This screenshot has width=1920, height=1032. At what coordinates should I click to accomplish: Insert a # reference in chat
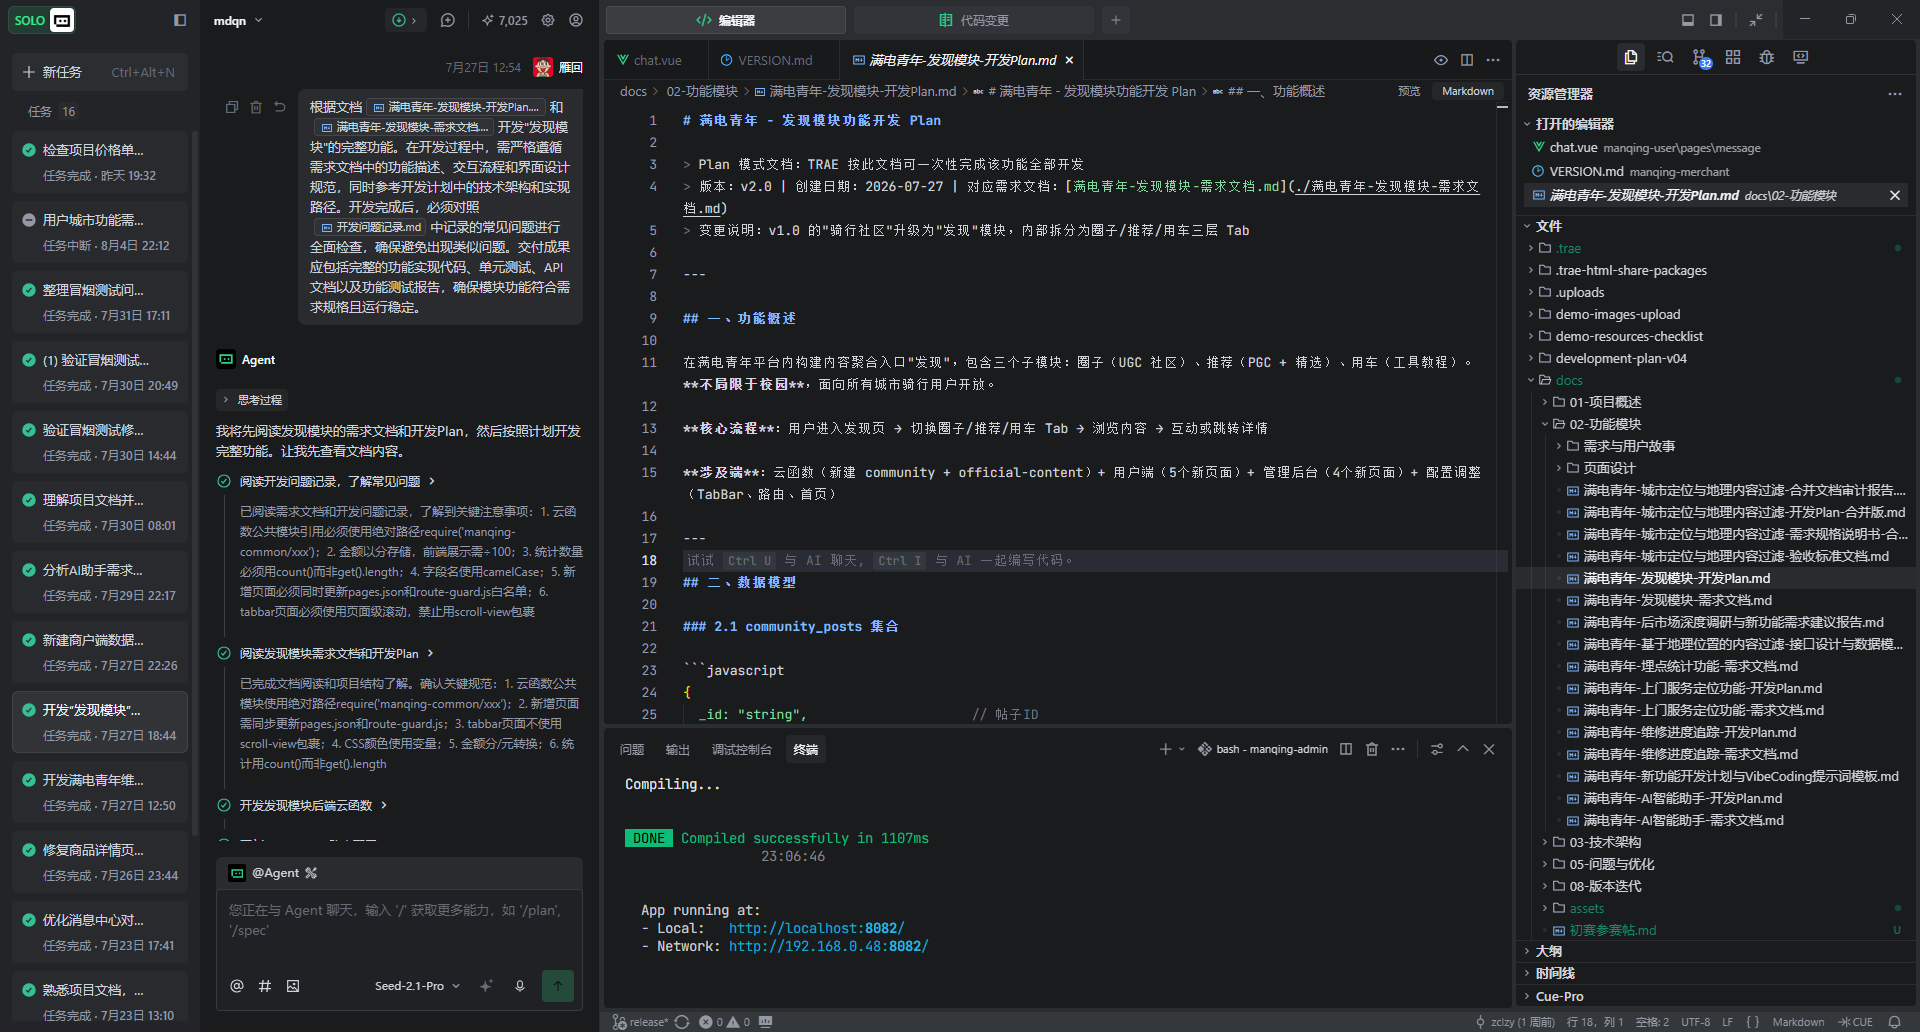click(x=265, y=986)
